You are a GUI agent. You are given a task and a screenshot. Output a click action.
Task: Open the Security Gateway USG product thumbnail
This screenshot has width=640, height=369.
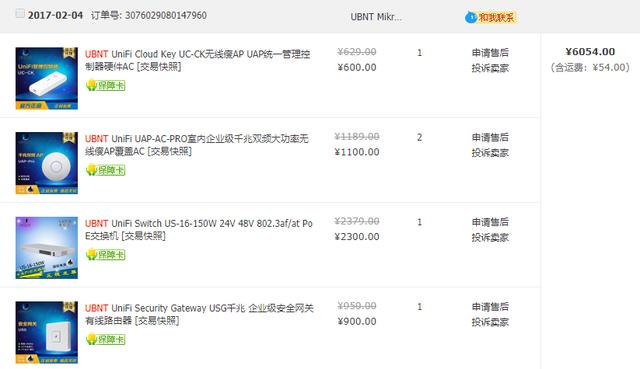click(47, 332)
